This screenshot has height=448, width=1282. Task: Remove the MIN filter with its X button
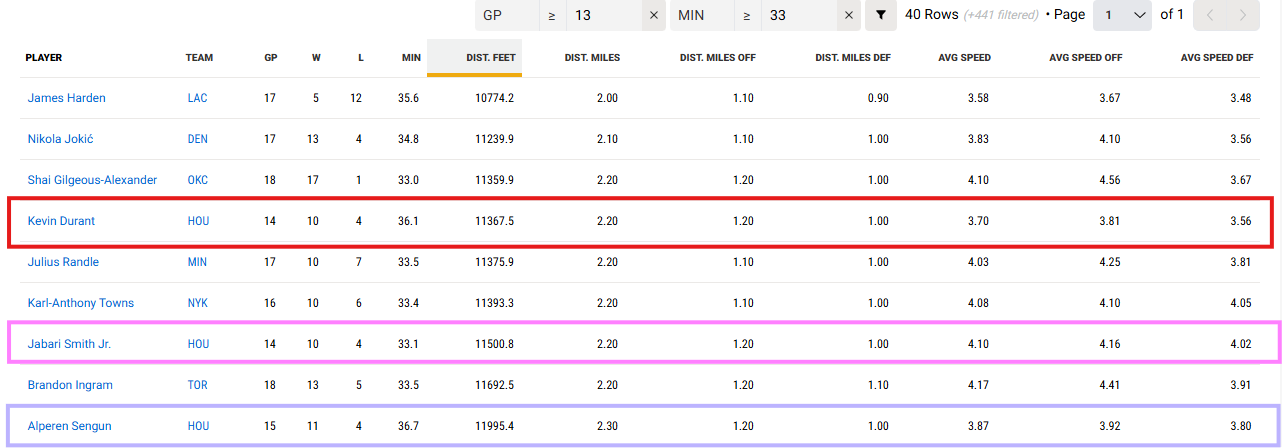click(849, 15)
